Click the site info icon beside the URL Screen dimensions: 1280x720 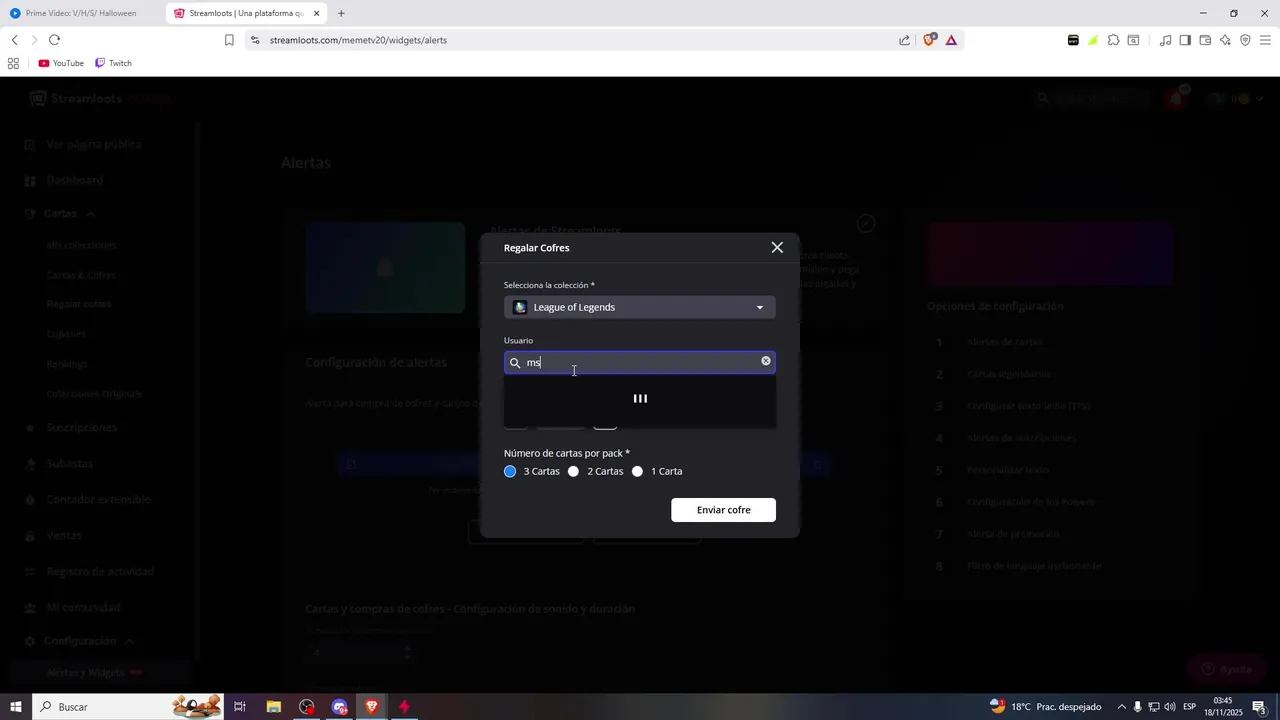pos(255,40)
